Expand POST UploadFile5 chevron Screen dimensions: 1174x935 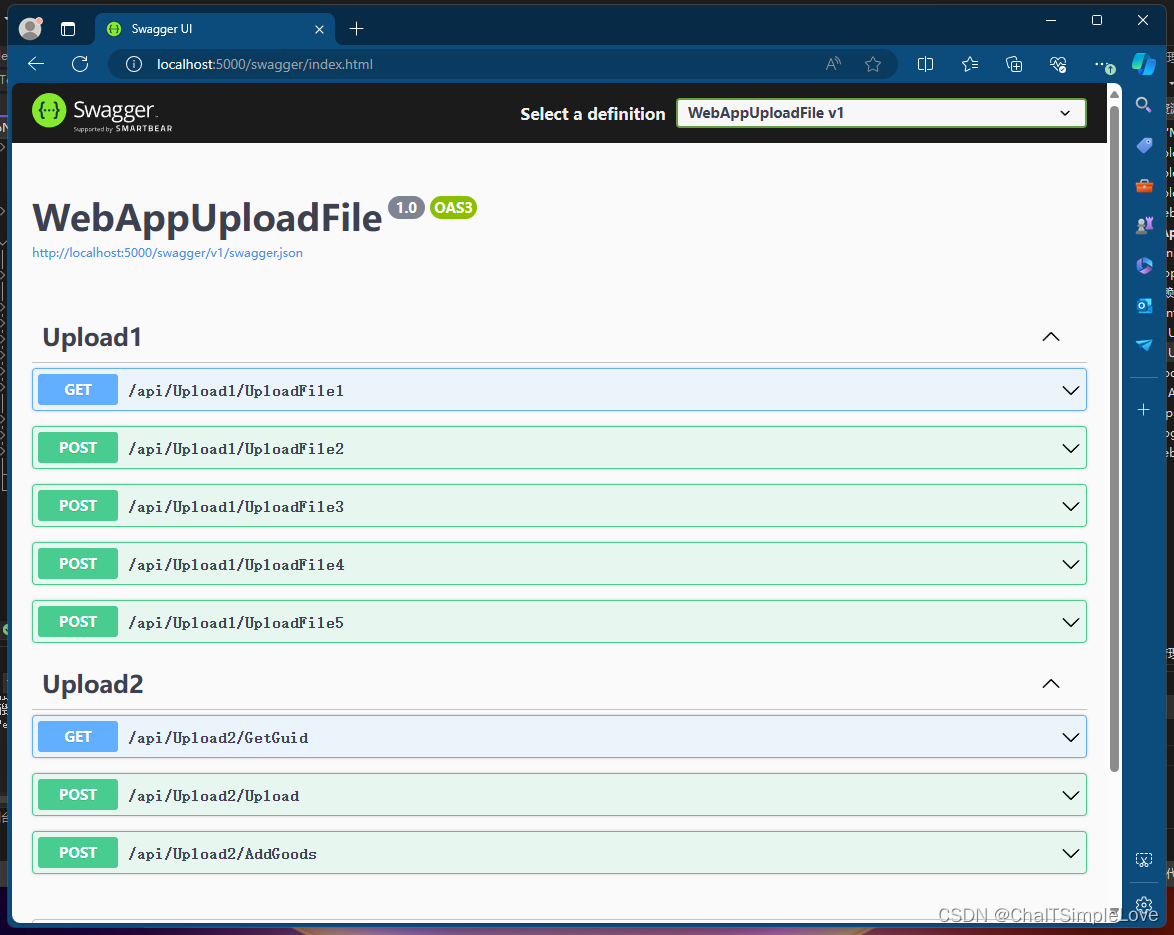1071,622
